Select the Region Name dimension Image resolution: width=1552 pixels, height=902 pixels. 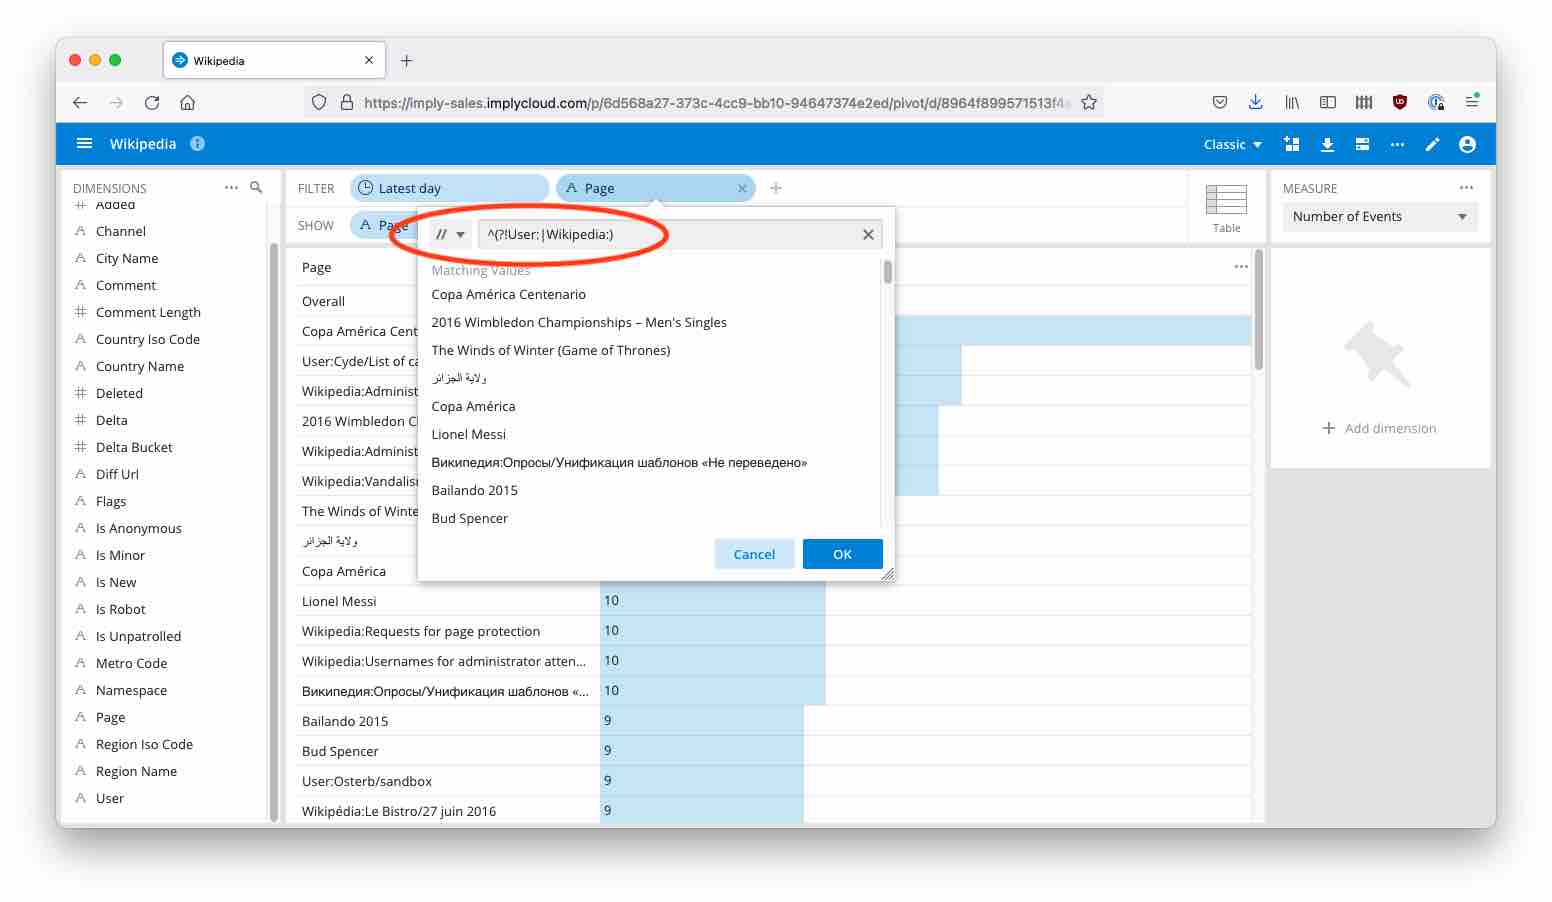coord(136,771)
